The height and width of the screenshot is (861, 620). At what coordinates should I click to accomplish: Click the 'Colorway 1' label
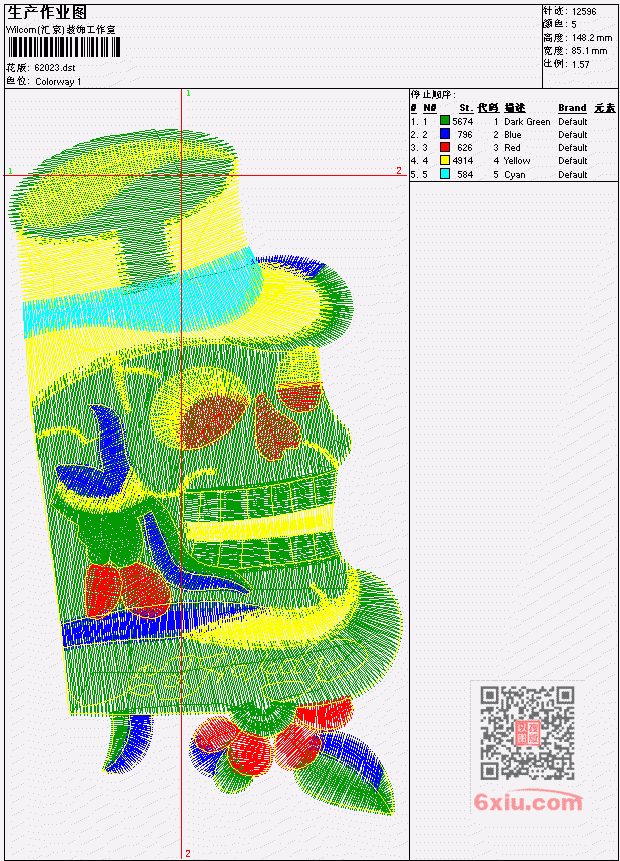[x=58, y=82]
